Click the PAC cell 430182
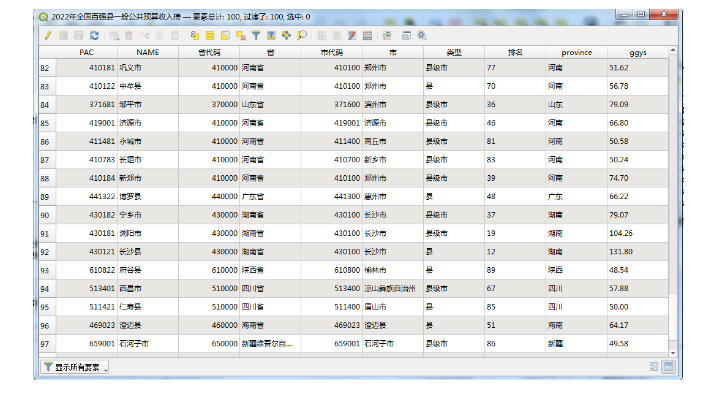 pyautogui.click(x=87, y=214)
